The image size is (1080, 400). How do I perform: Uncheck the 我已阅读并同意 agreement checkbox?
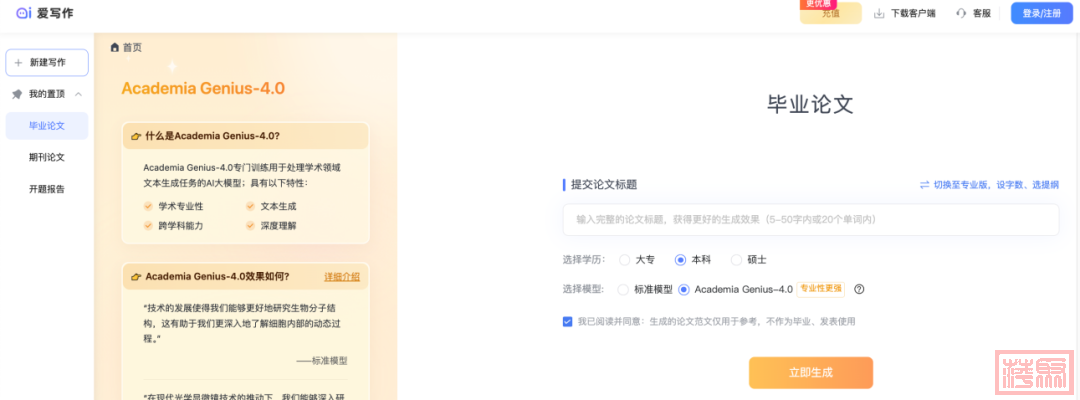coord(567,322)
